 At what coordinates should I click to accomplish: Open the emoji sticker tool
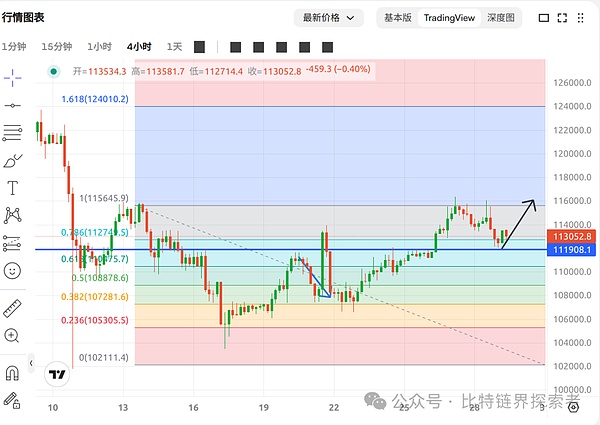(x=13, y=270)
